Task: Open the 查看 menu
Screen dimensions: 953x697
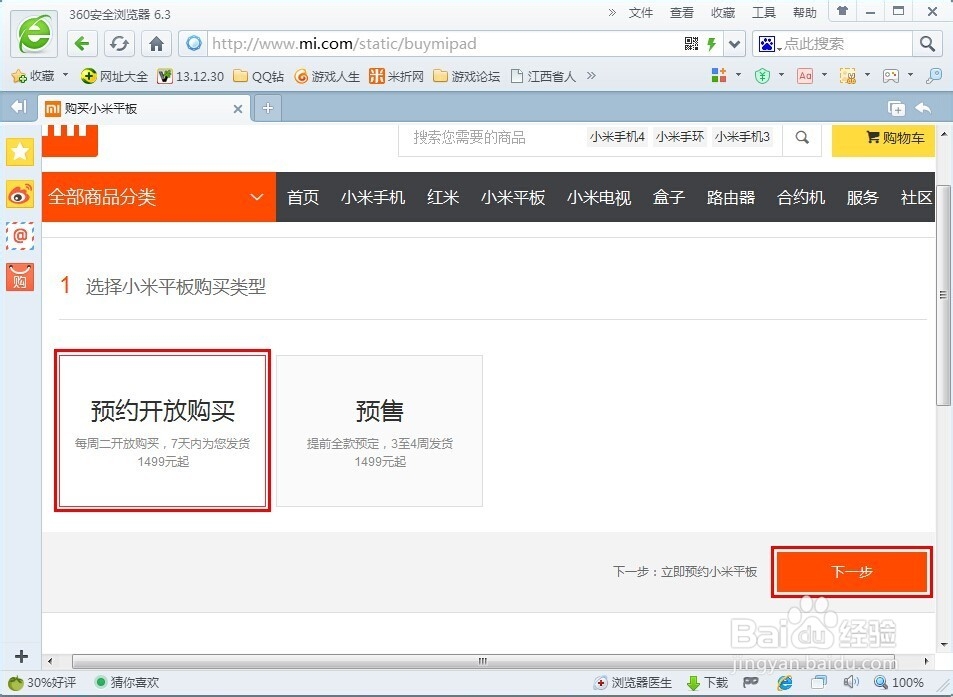Action: pos(682,13)
